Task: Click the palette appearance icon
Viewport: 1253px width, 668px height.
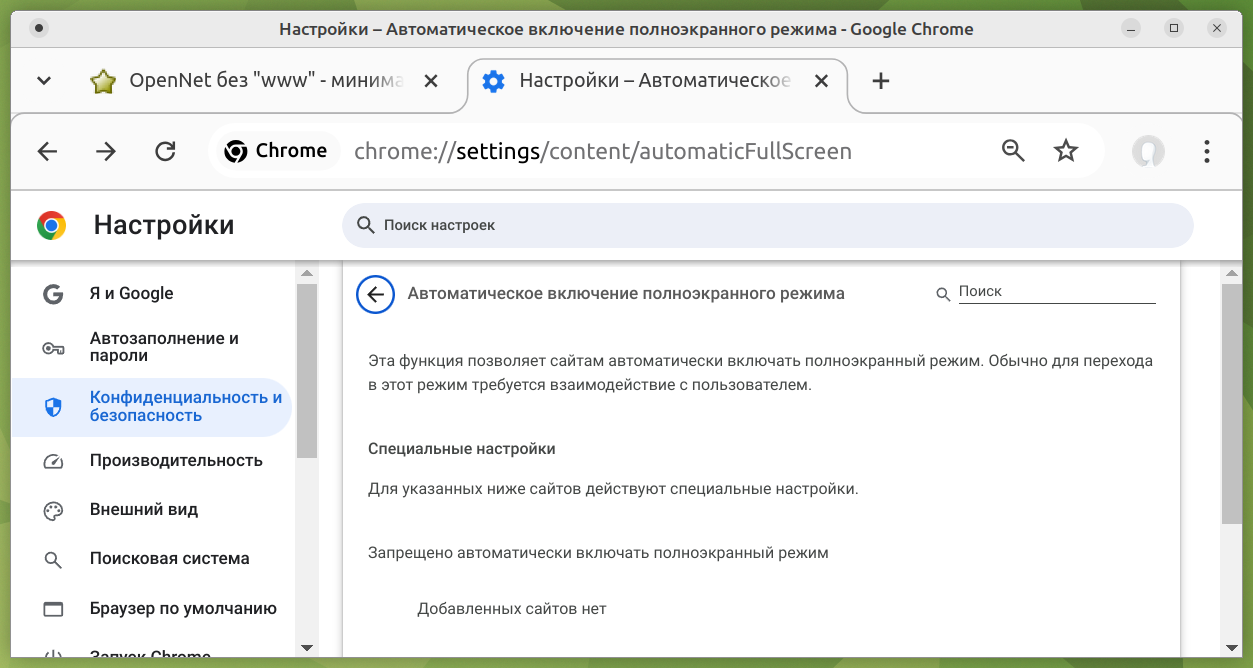Action: (x=53, y=511)
